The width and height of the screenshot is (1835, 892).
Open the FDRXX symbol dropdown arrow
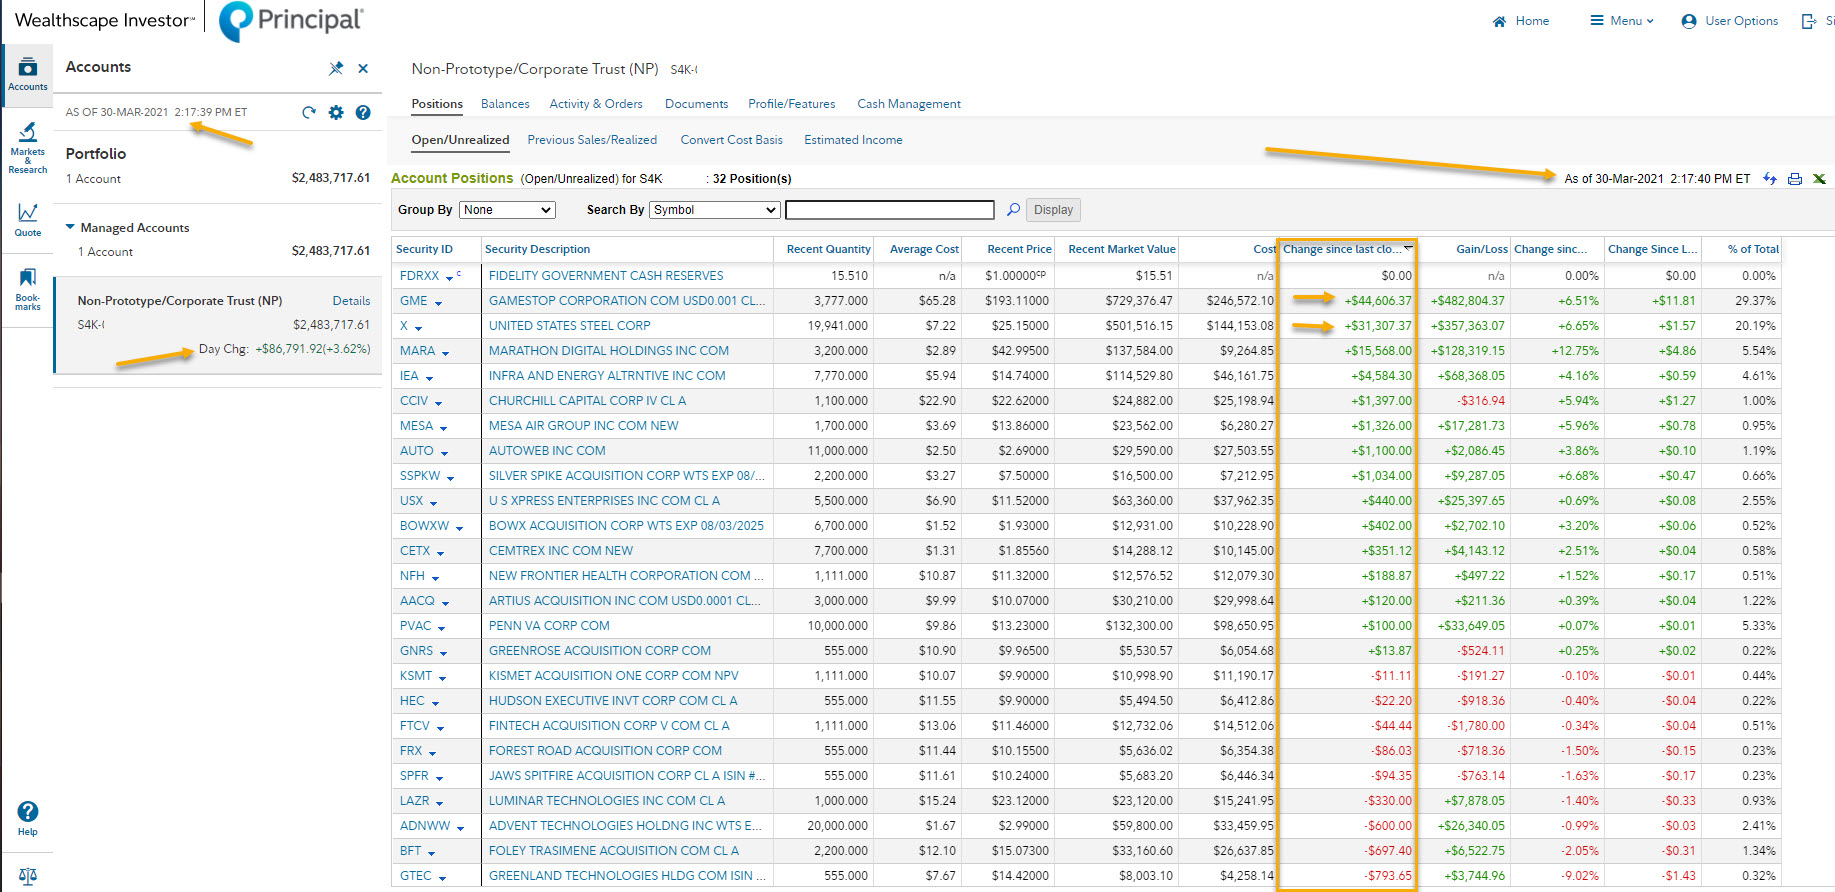tap(450, 277)
